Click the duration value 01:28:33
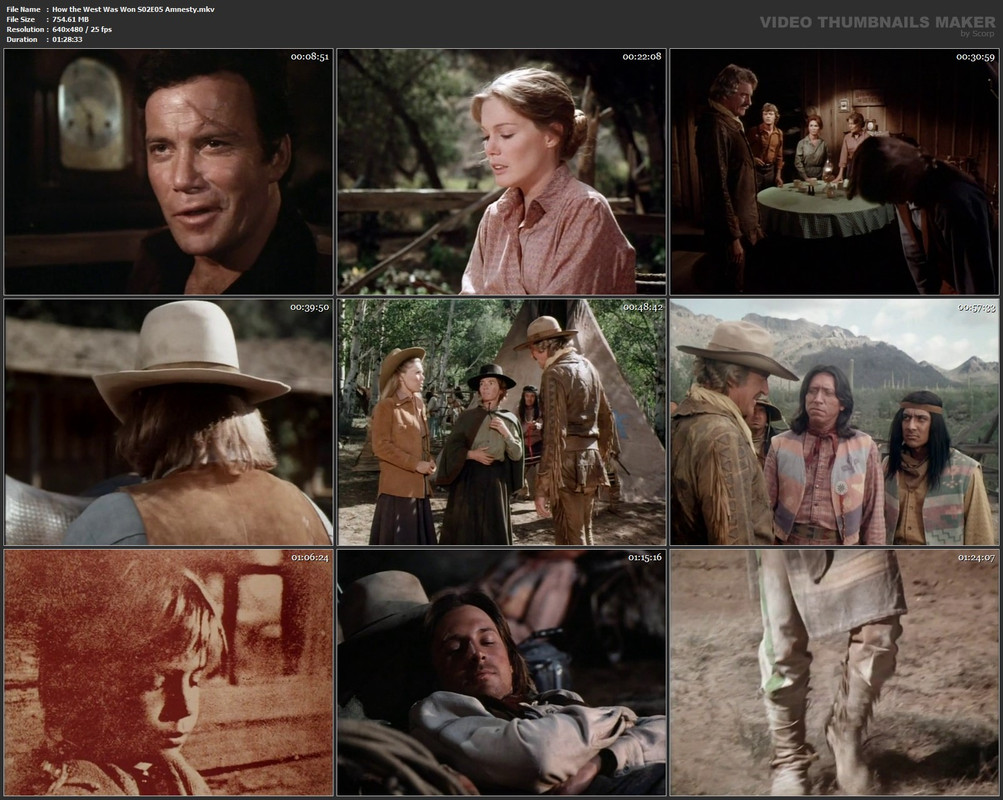This screenshot has height=800, width=1003. 67,40
